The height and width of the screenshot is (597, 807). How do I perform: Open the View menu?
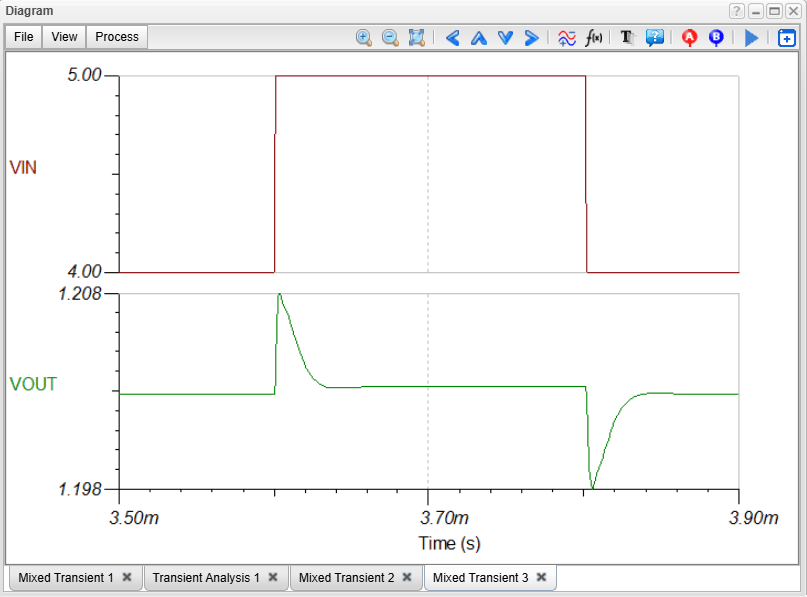coord(64,37)
